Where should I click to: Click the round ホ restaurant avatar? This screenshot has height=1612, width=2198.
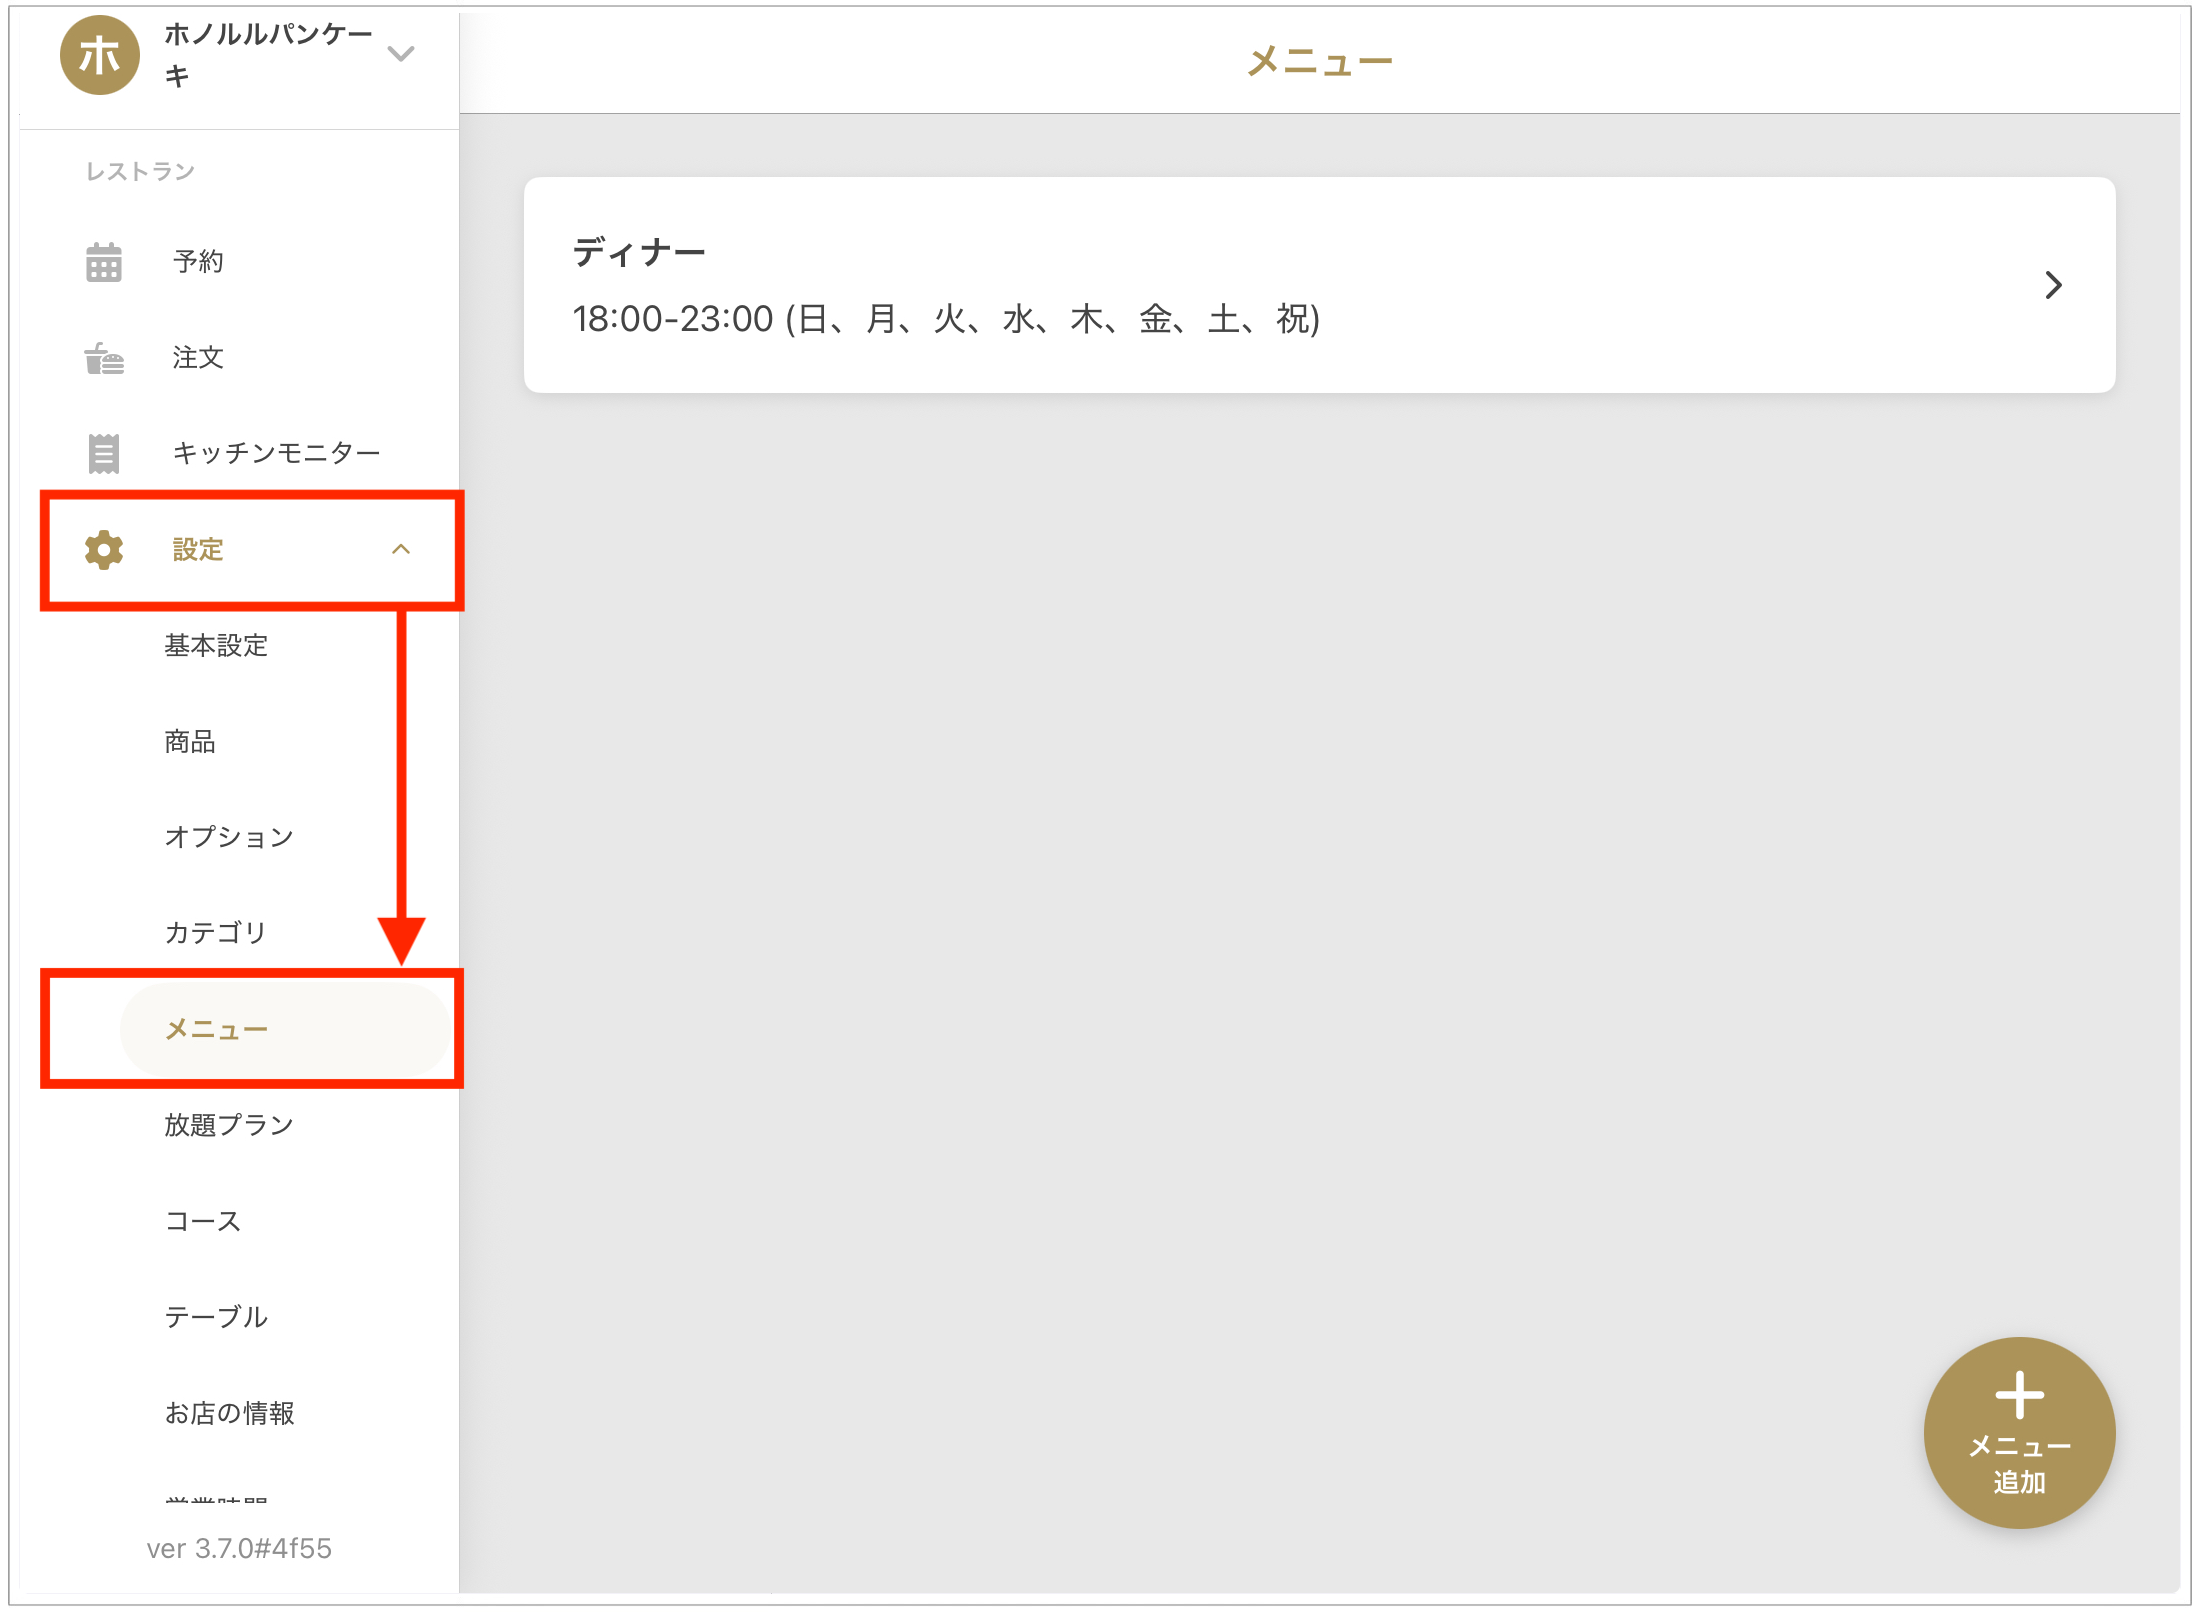99,55
